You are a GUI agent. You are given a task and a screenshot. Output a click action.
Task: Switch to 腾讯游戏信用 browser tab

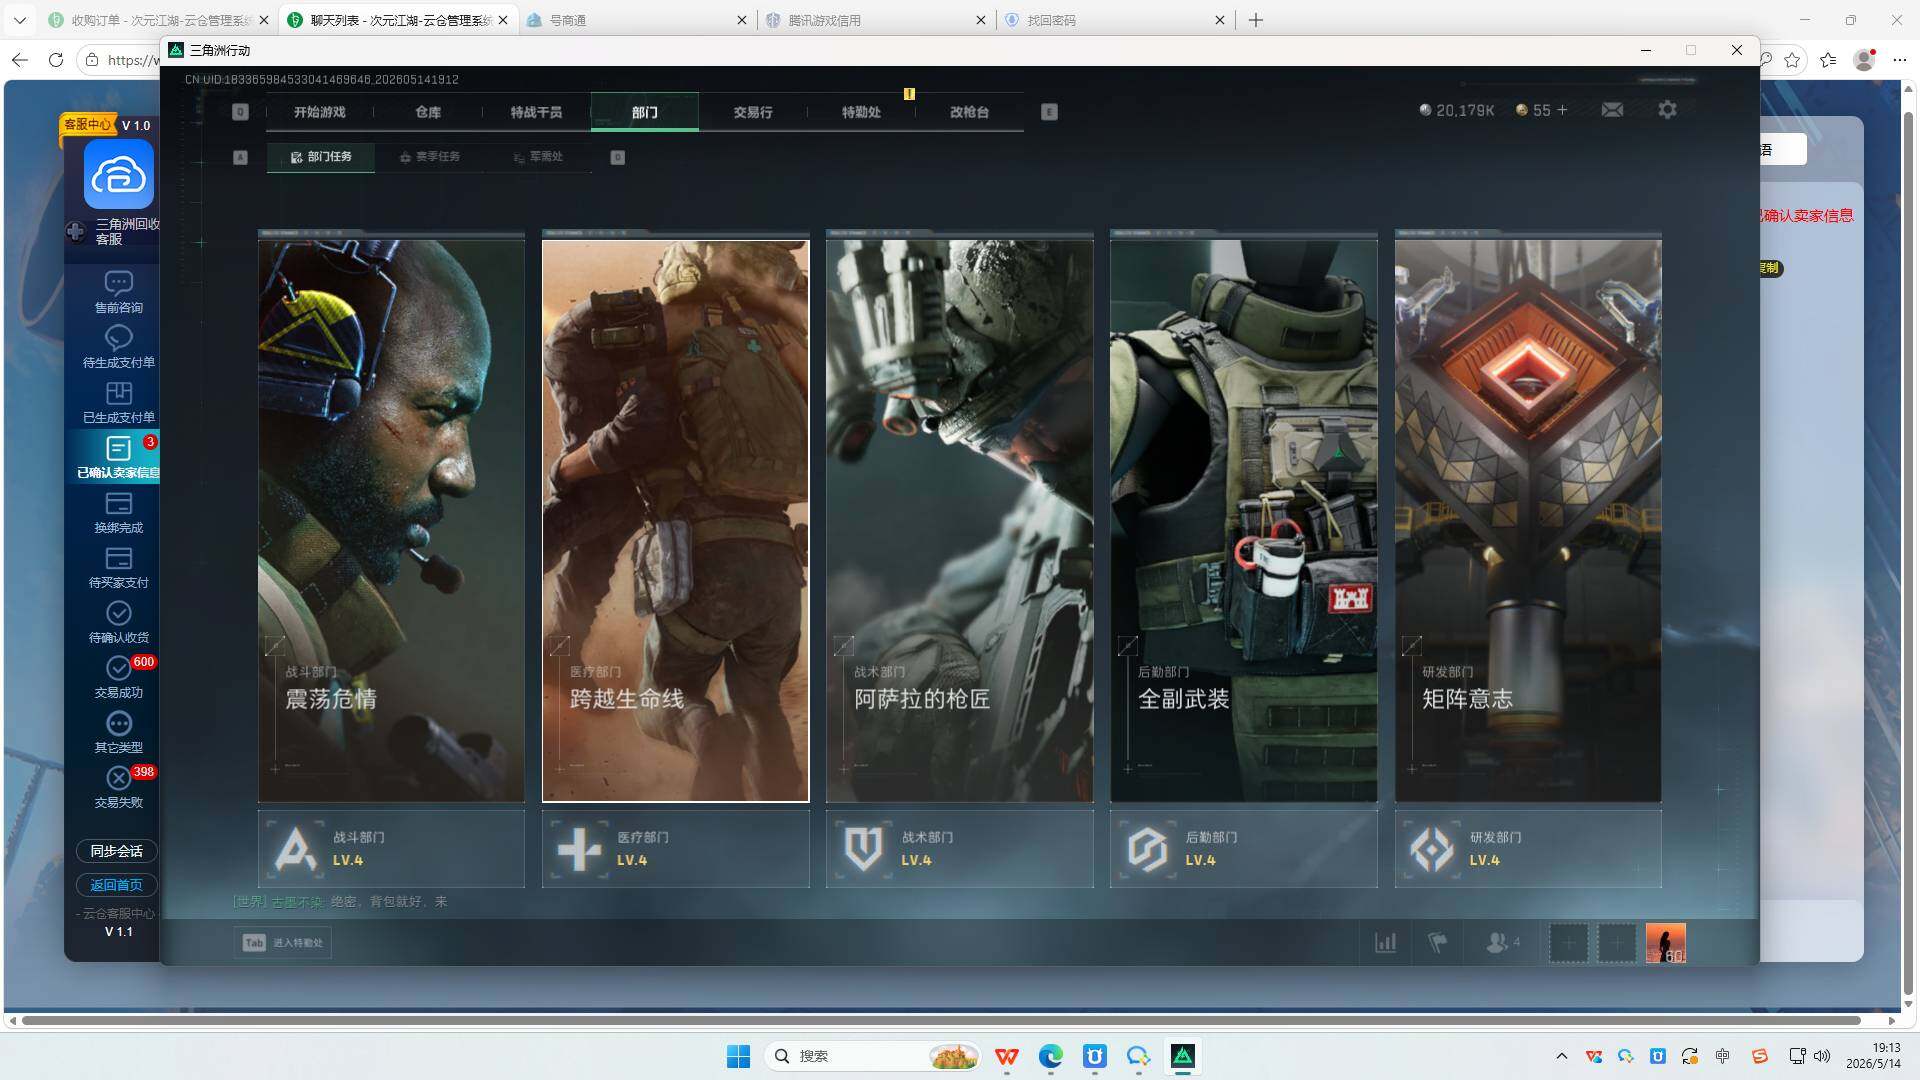875,20
